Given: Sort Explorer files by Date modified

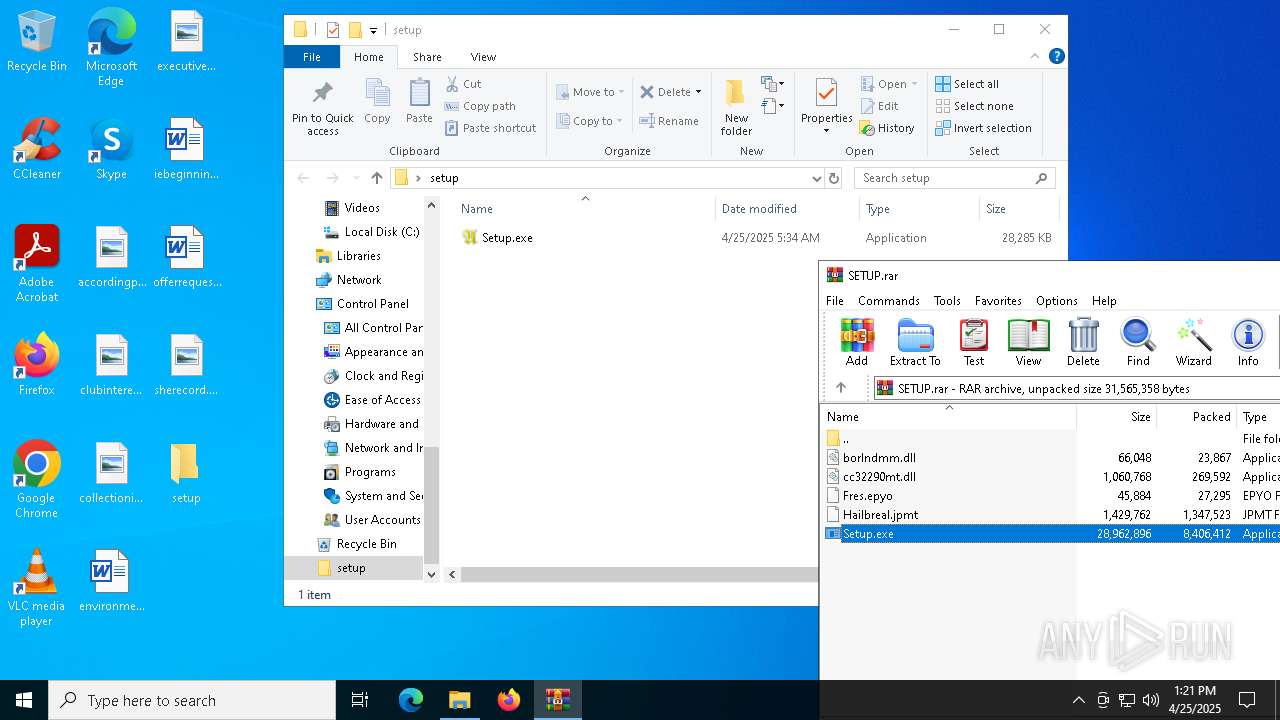Looking at the screenshot, I should [x=787, y=208].
